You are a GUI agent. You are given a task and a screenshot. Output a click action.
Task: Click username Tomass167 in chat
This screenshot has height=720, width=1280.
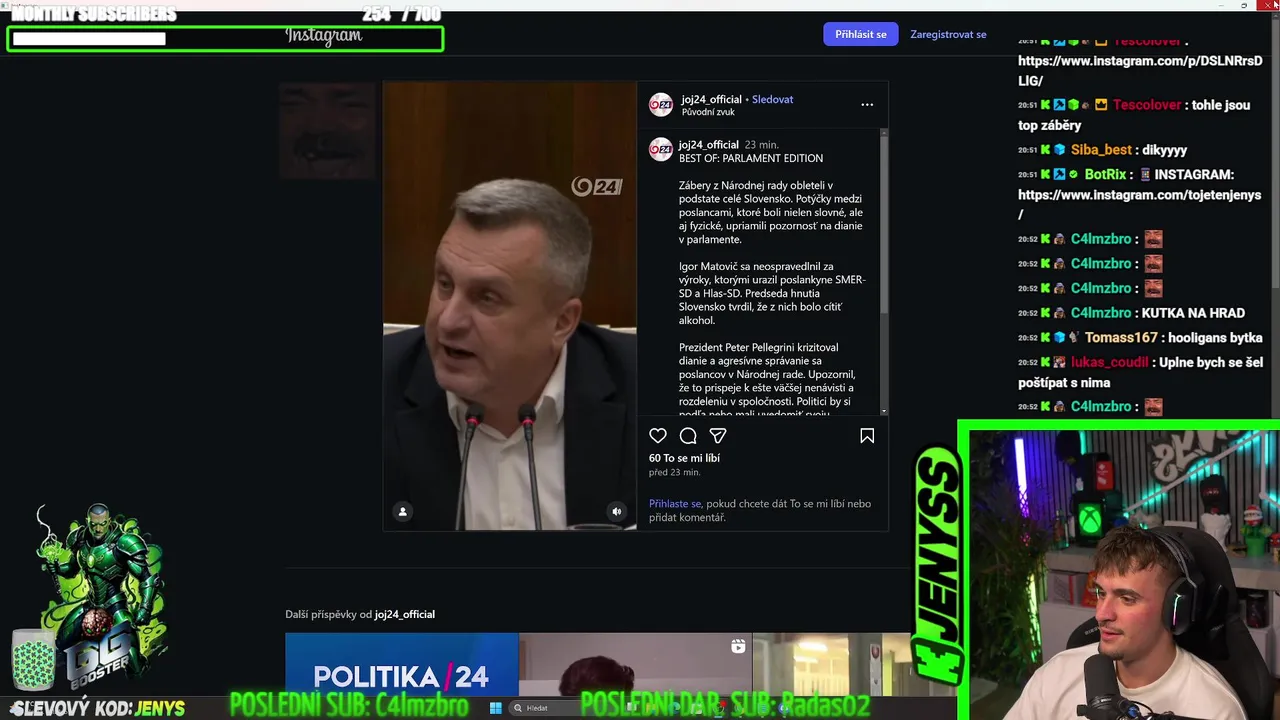(x=1121, y=338)
